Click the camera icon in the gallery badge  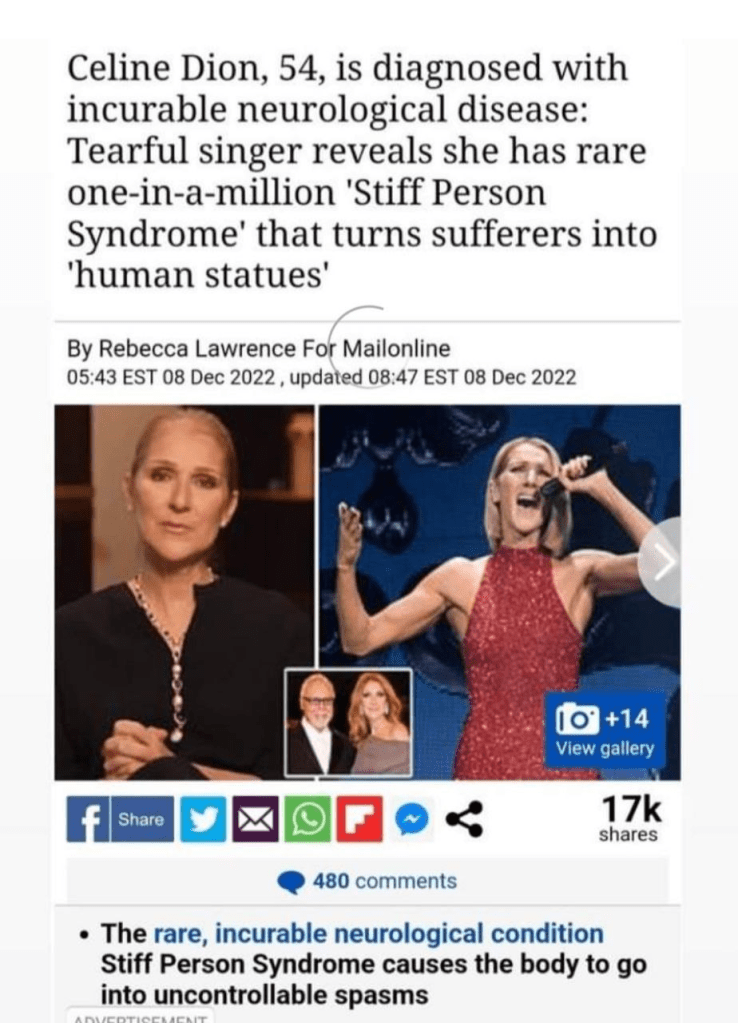click(577, 720)
